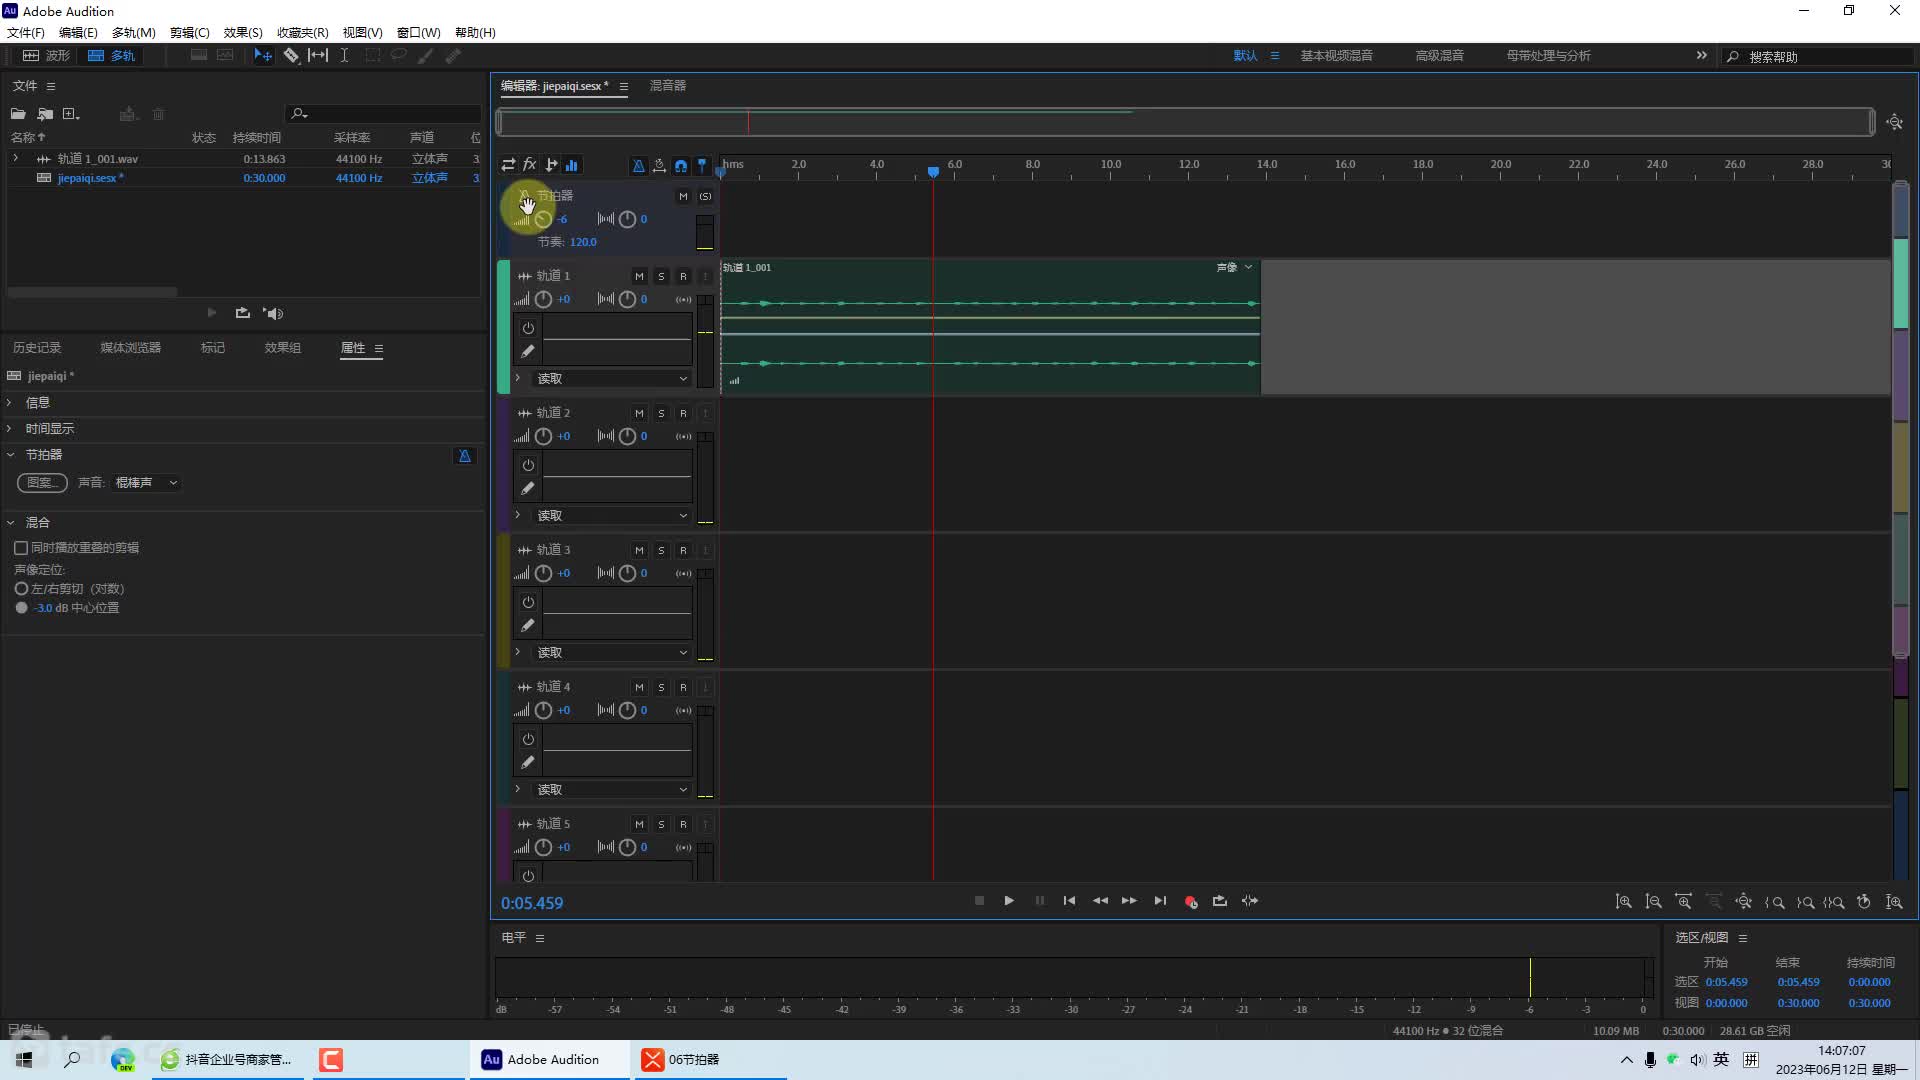1920x1080 pixels.
Task: Move playhead to previous with rewind button
Action: tap(1100, 901)
